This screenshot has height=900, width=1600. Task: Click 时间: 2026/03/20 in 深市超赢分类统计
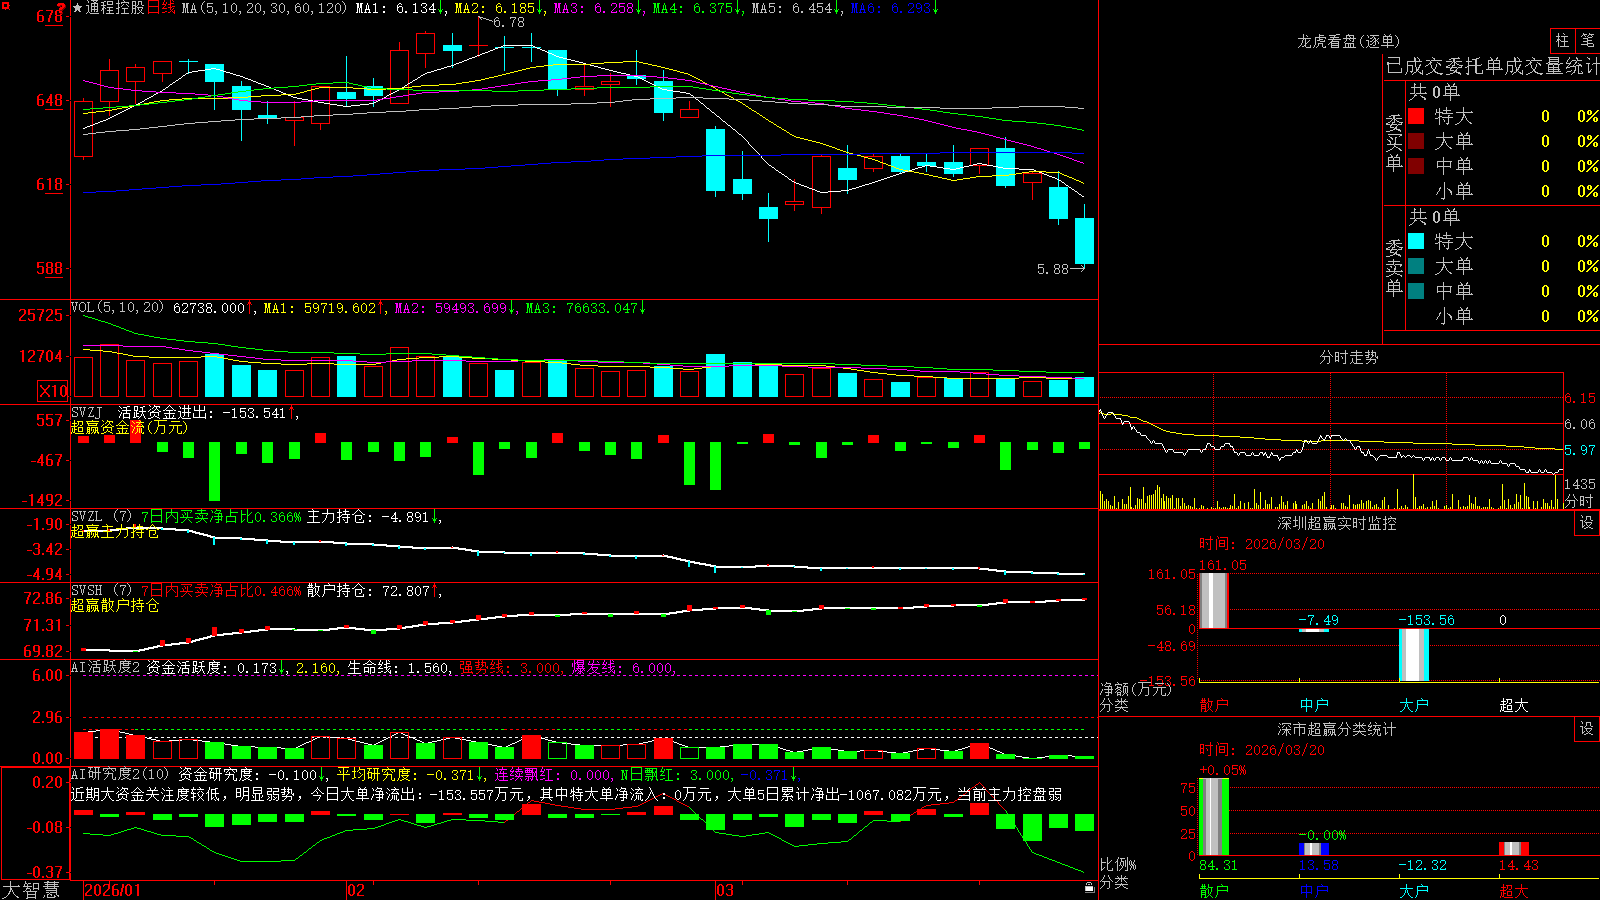pos(1262,750)
